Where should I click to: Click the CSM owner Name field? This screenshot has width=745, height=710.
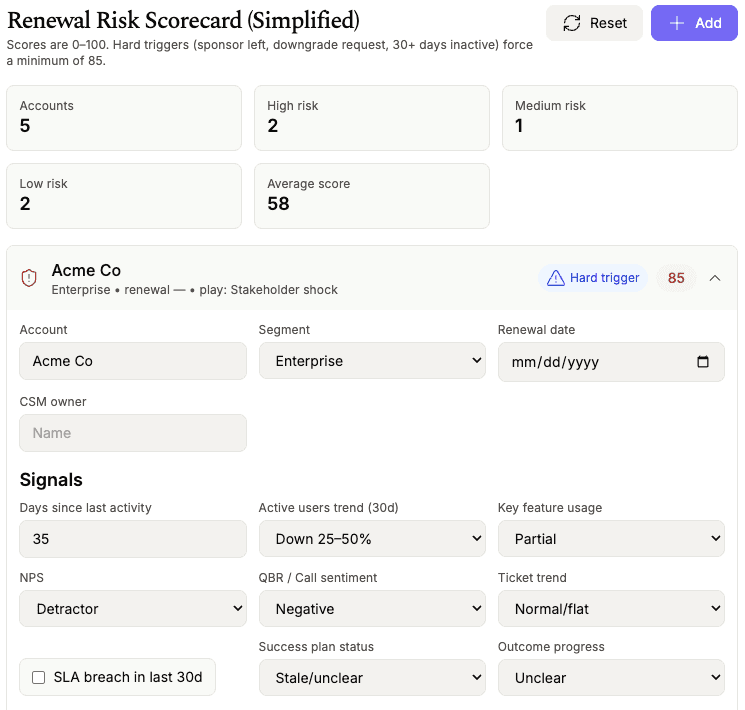tap(133, 433)
